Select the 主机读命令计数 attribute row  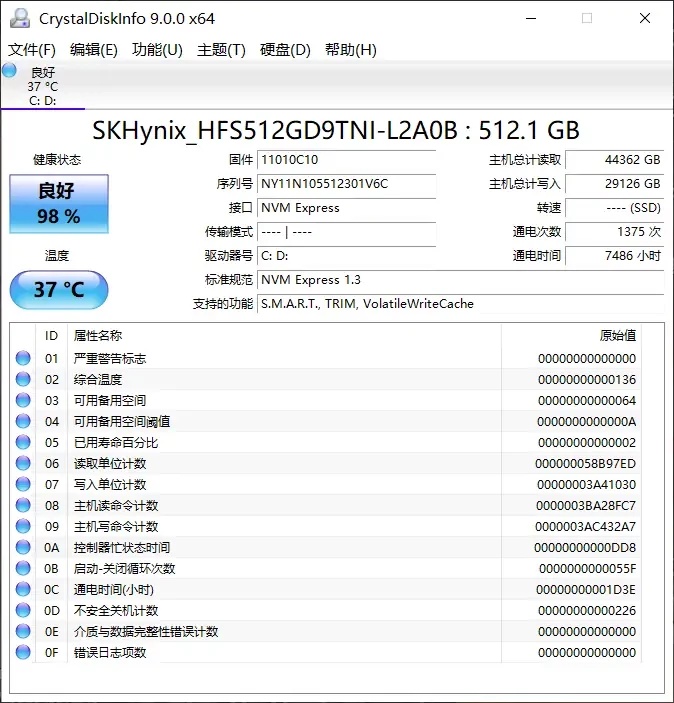326,505
